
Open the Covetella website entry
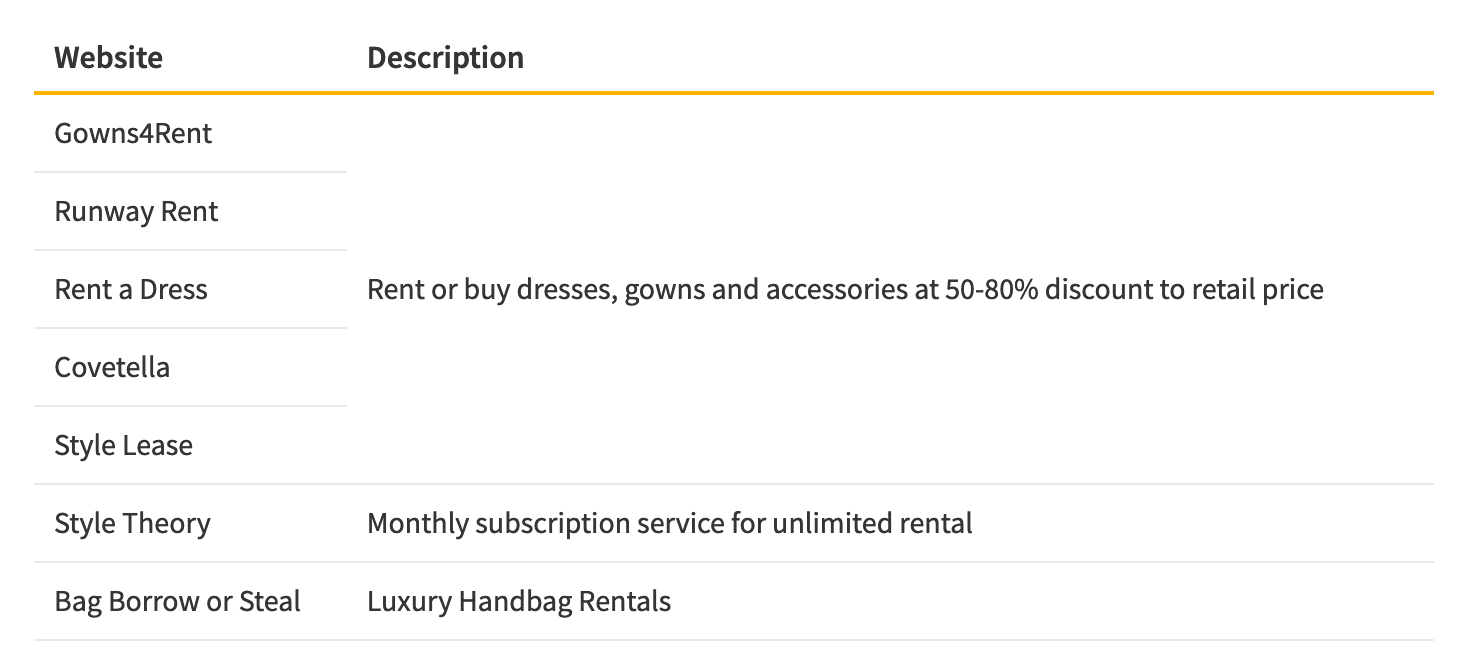coord(112,368)
